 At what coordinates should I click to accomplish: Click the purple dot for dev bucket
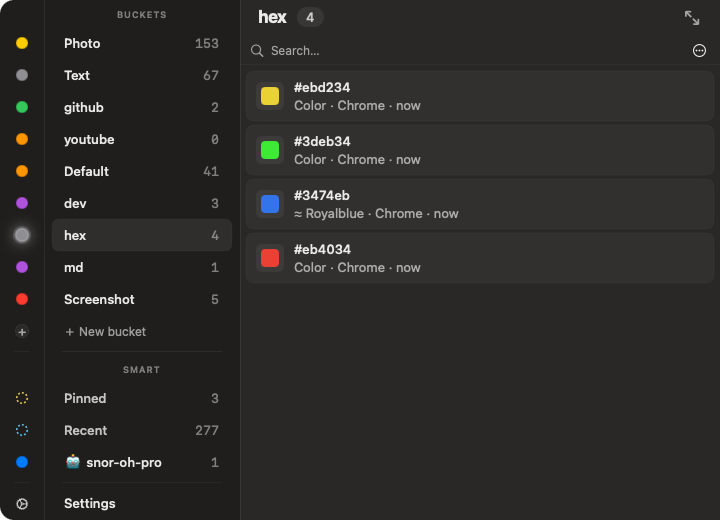(22, 203)
